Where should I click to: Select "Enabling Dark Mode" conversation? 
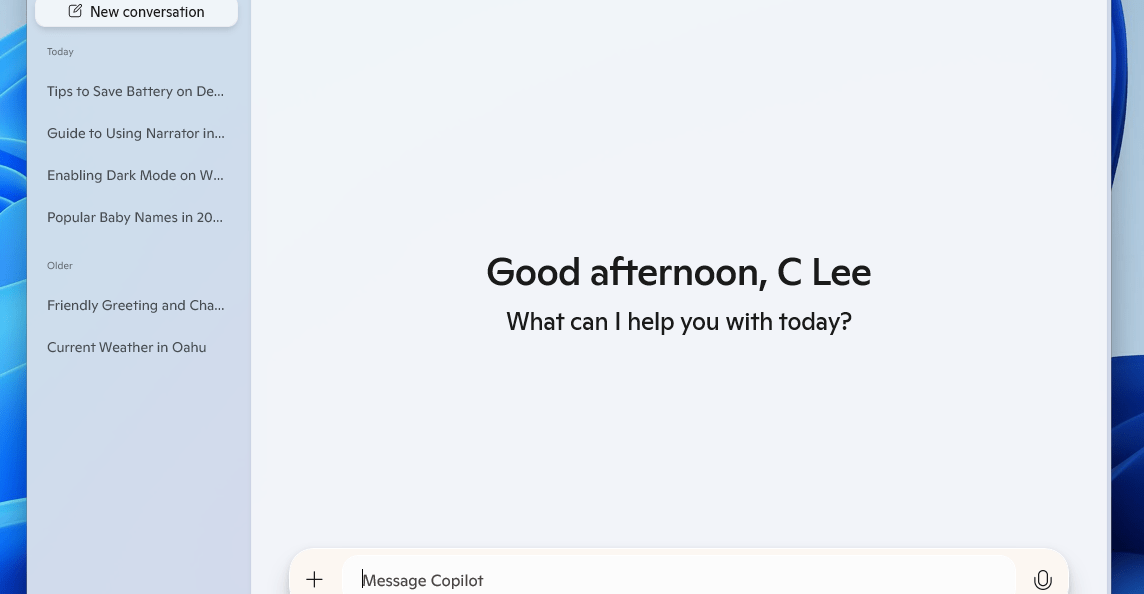136,175
